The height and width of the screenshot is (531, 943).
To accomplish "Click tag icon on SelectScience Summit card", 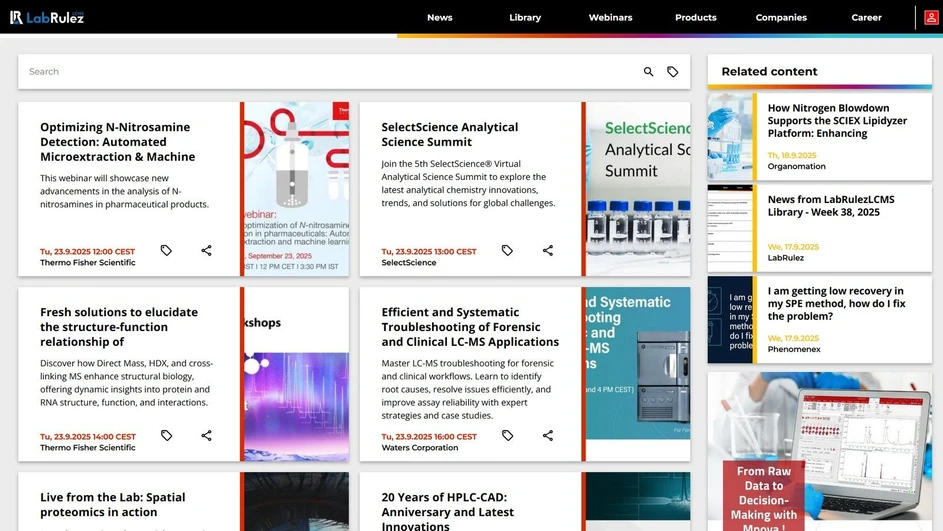I will (507, 251).
